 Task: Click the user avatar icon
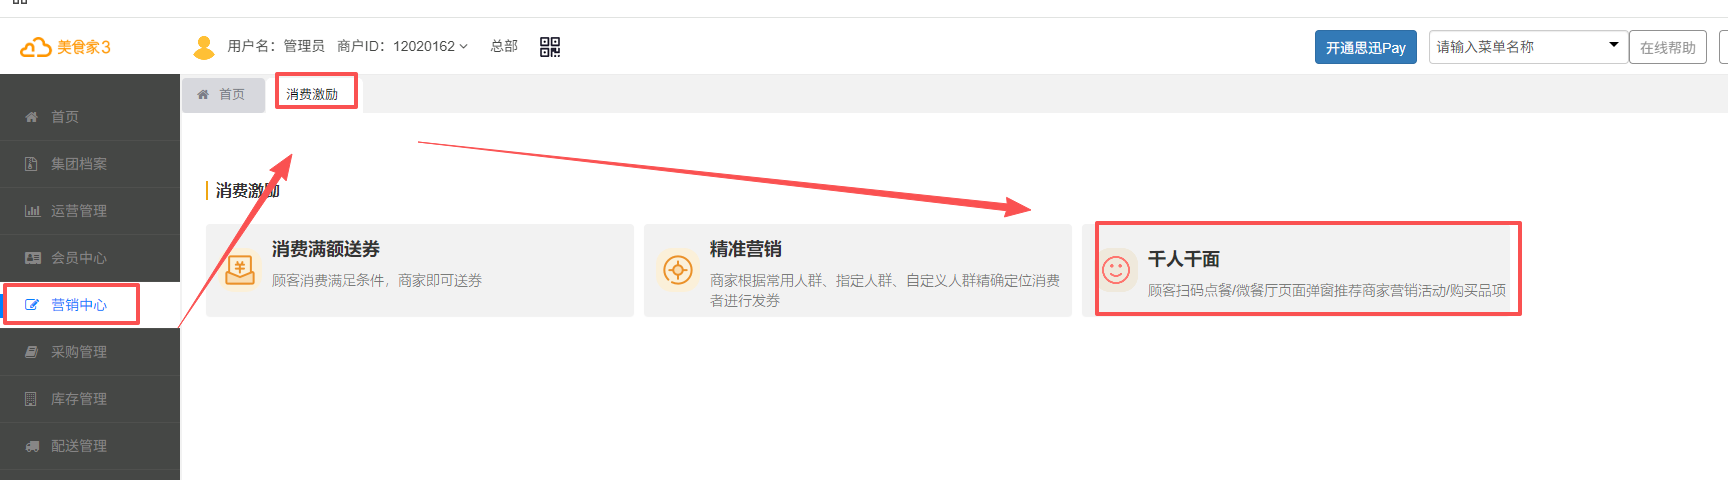coord(204,47)
